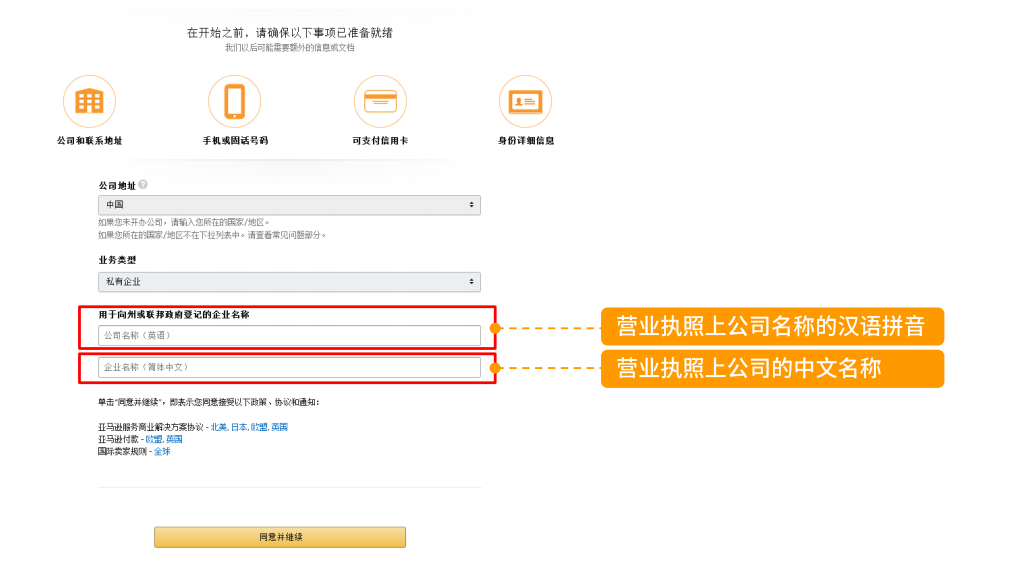Click the ID card icon for 身份详细信息

(527, 100)
